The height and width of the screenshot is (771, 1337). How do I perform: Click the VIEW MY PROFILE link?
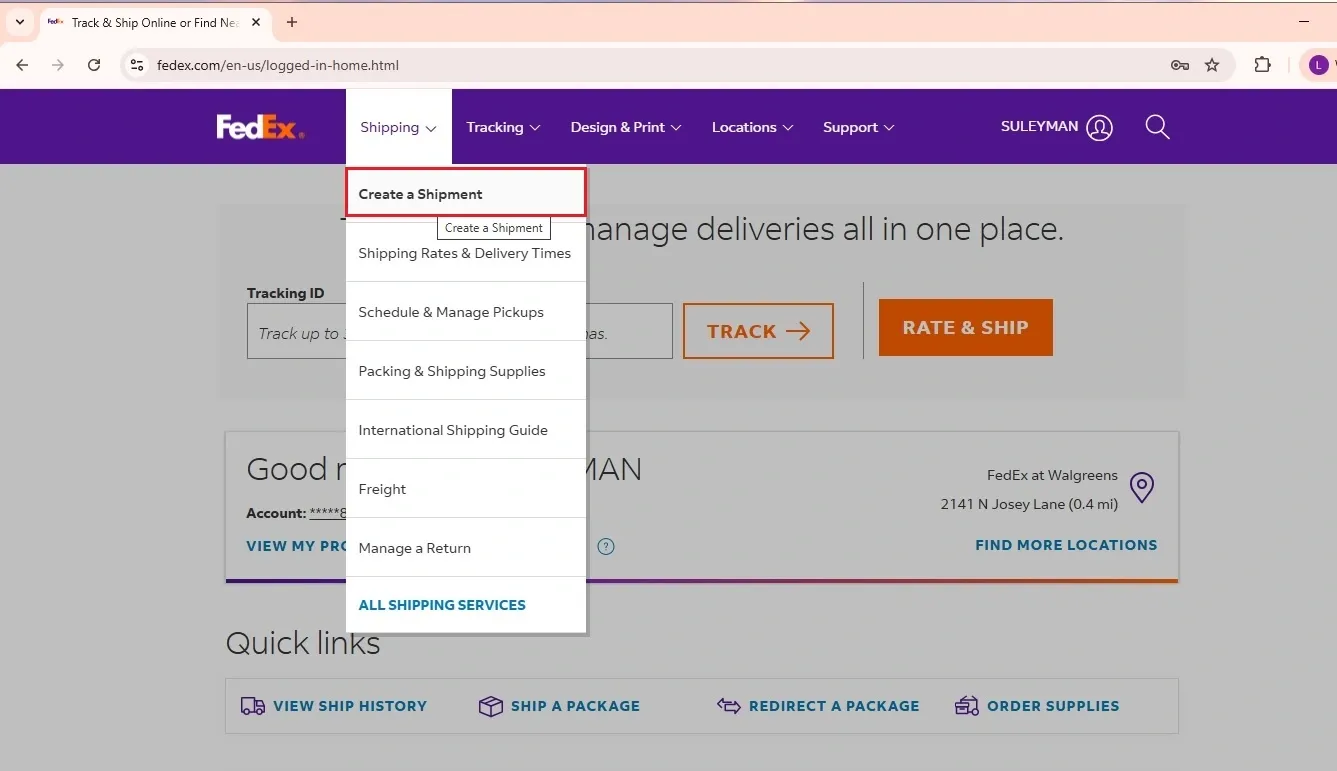point(296,546)
